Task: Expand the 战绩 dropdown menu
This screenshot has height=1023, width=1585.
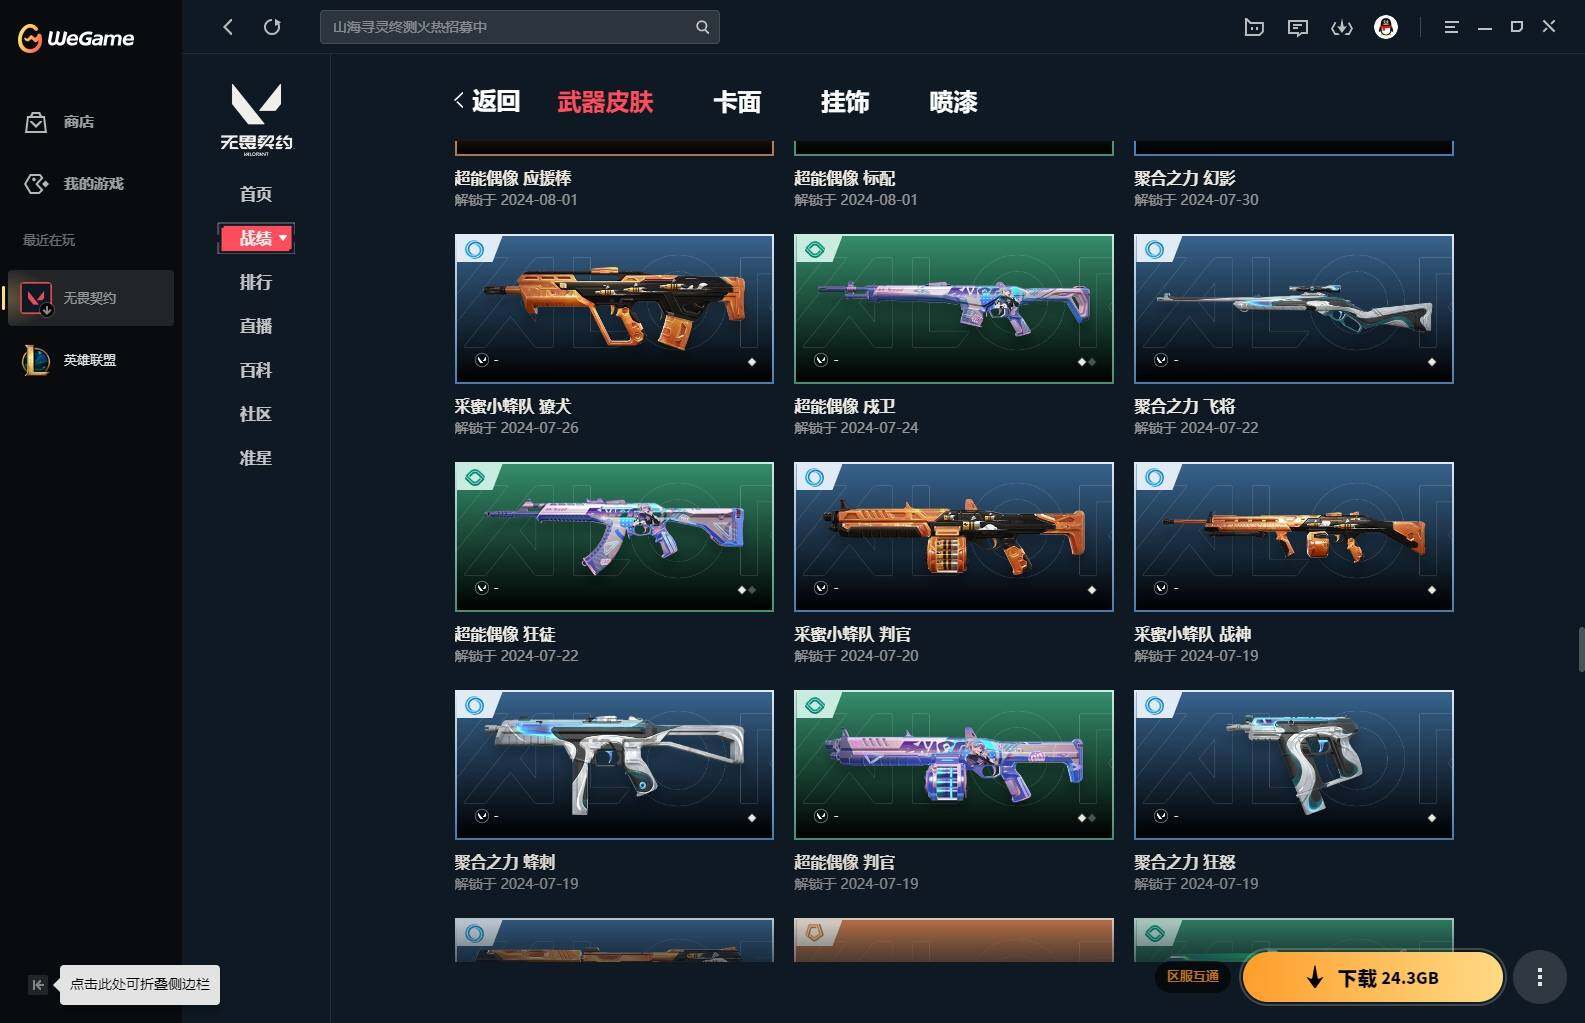Action: (x=256, y=238)
